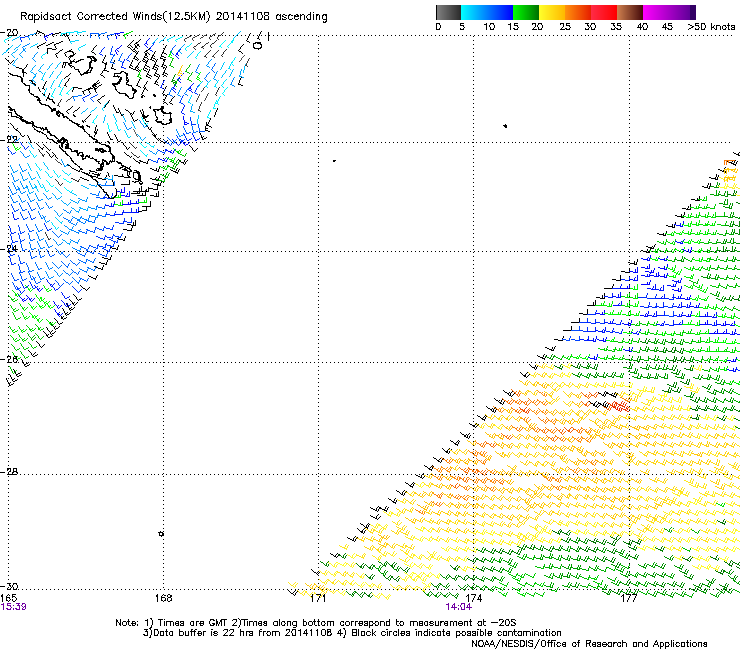The height and width of the screenshot is (650, 740).
Task: Click the purple time stamp '14:04'
Action: pyautogui.click(x=459, y=607)
